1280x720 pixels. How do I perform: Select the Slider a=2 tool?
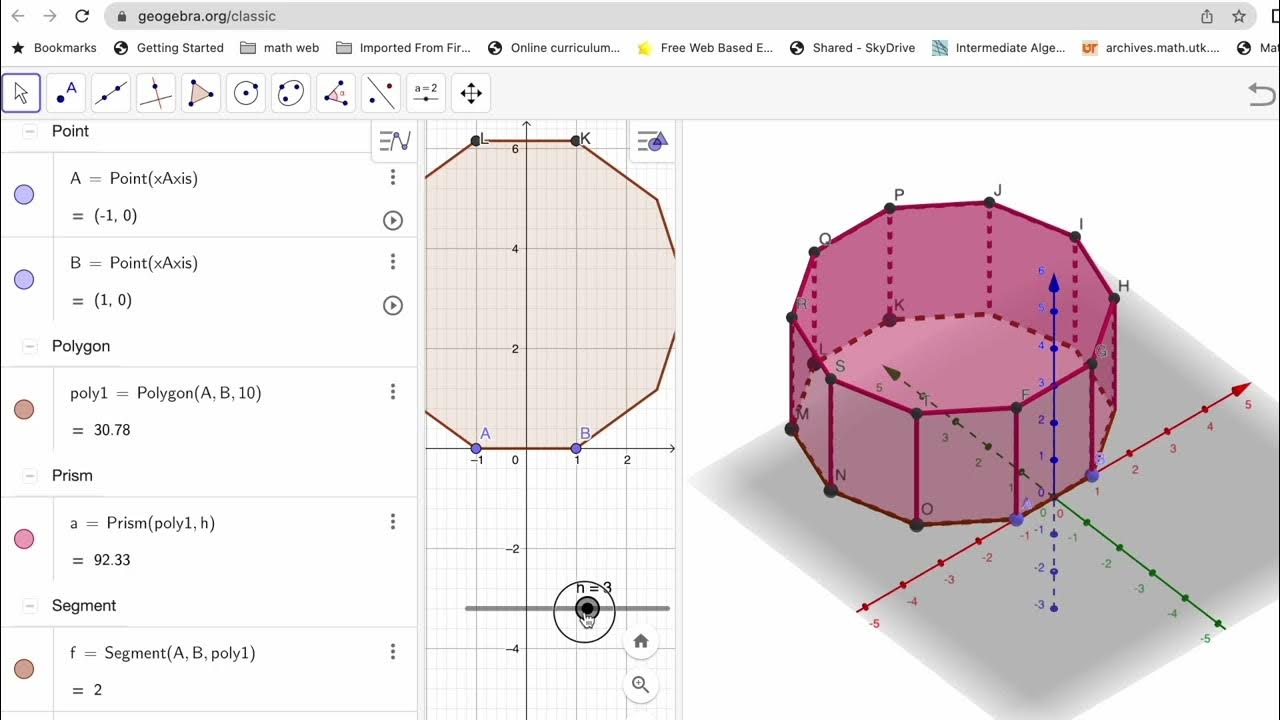426,93
